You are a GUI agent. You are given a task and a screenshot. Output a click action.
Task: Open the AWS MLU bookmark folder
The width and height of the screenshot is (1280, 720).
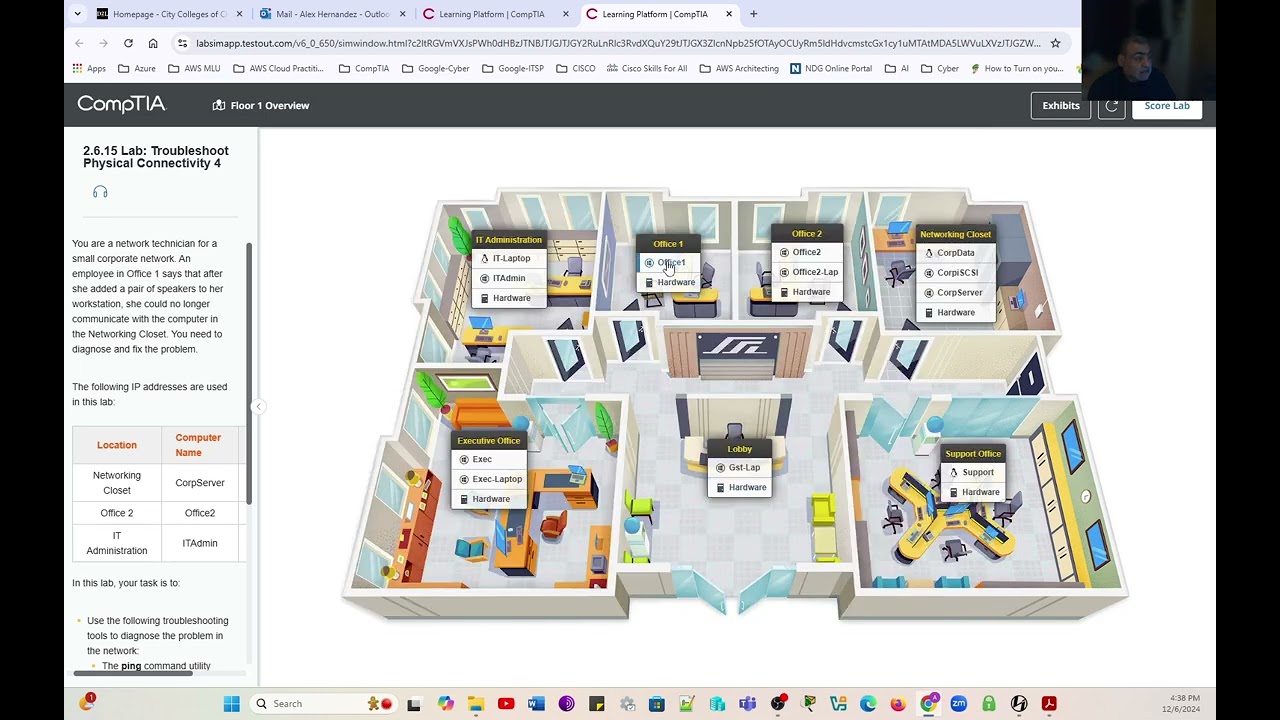[194, 69]
